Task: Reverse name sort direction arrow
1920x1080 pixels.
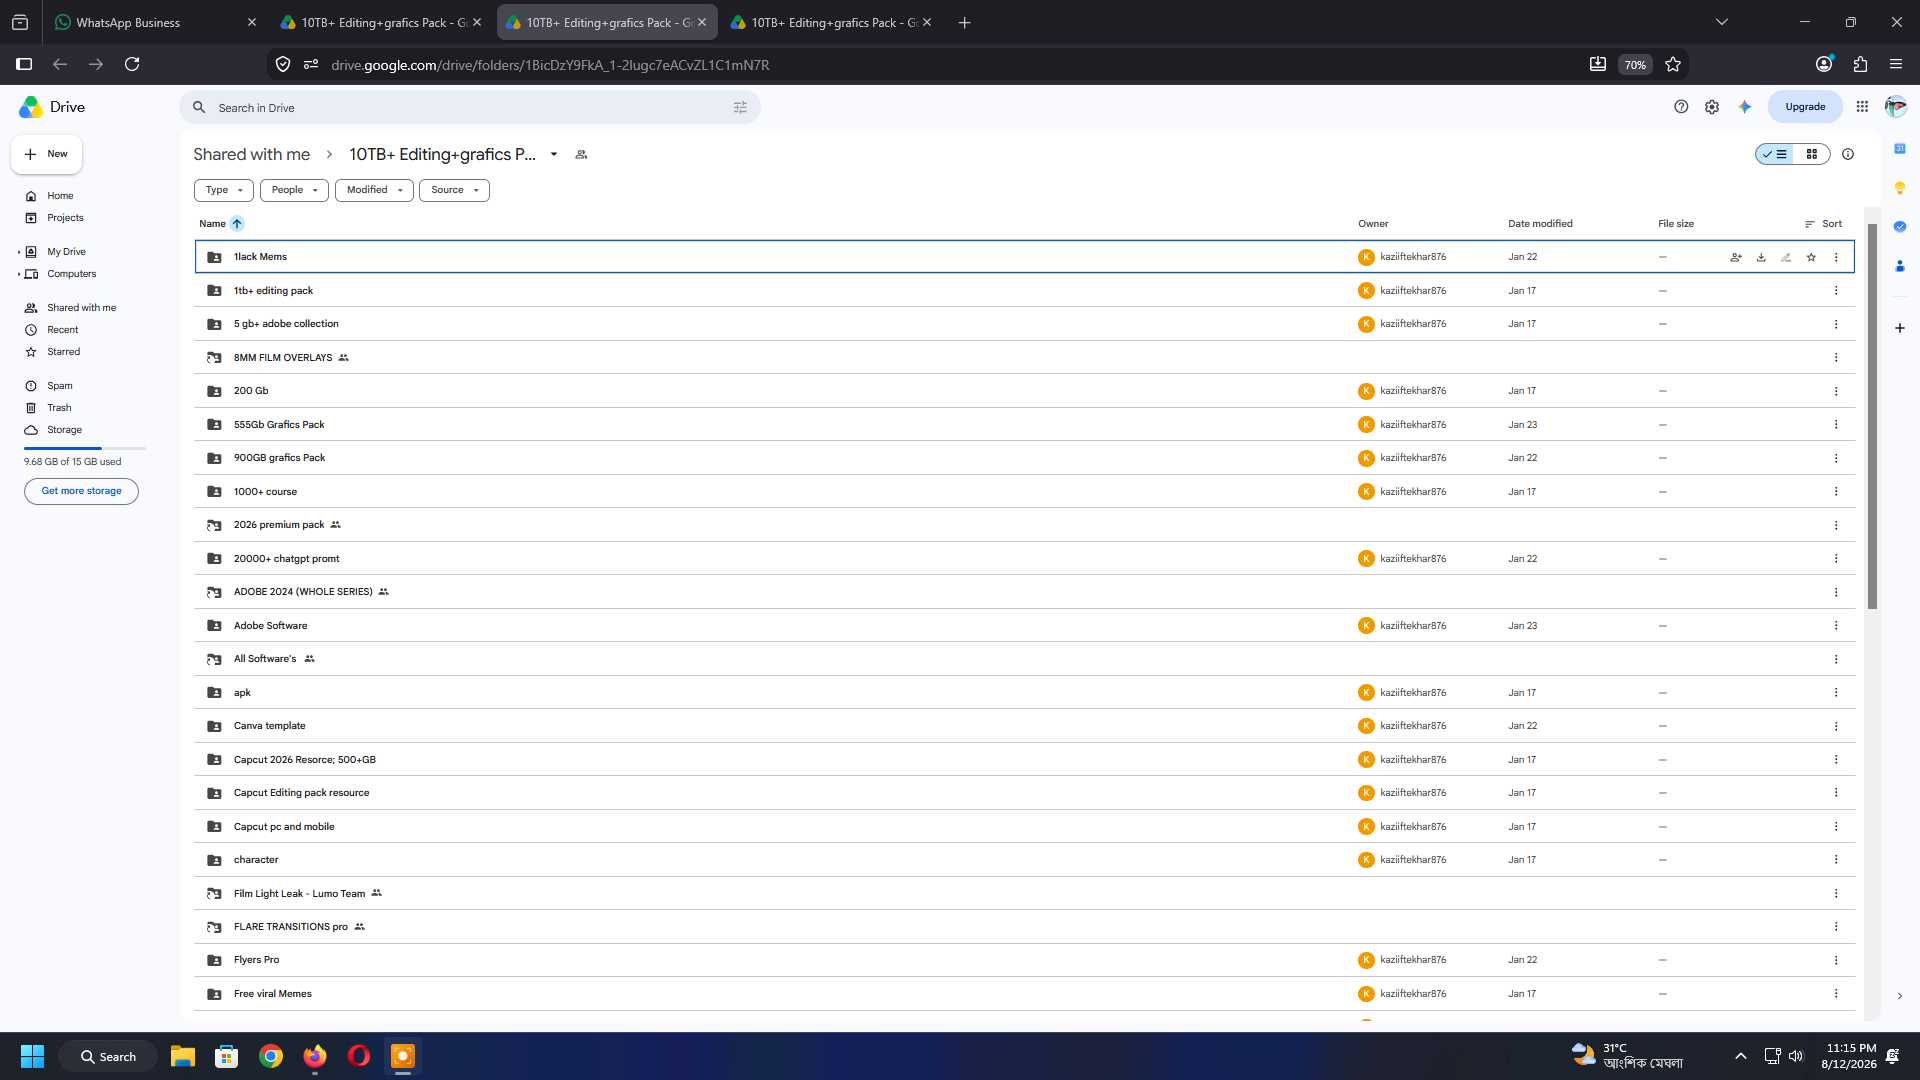Action: [x=237, y=224]
